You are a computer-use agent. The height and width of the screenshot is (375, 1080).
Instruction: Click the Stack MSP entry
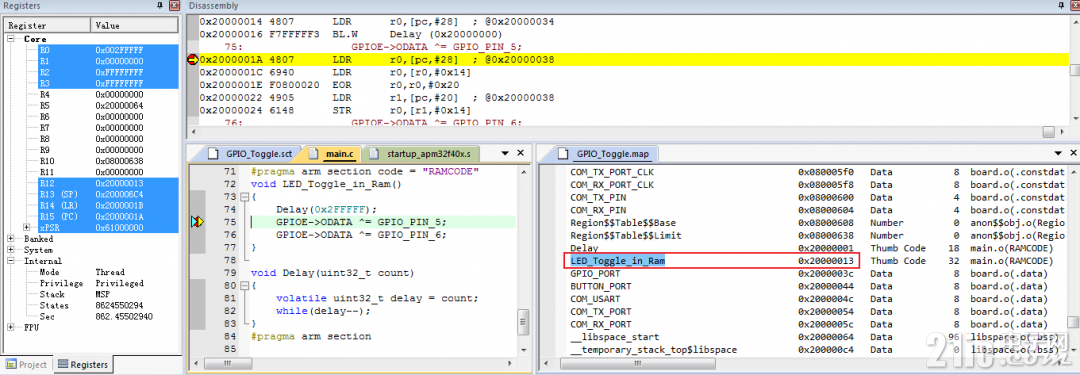tap(109, 294)
